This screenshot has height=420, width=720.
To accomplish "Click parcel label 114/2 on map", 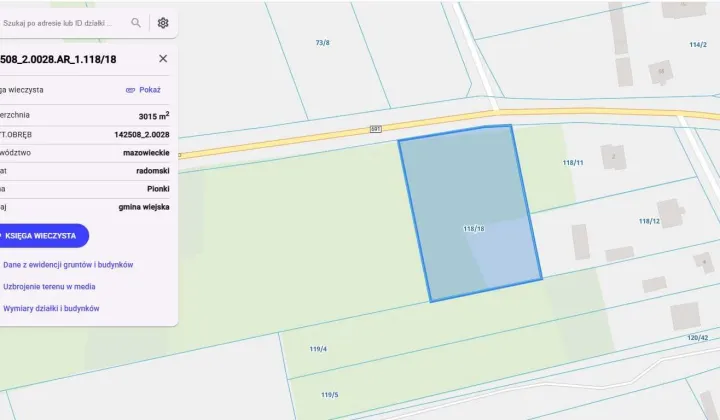I will point(698,45).
